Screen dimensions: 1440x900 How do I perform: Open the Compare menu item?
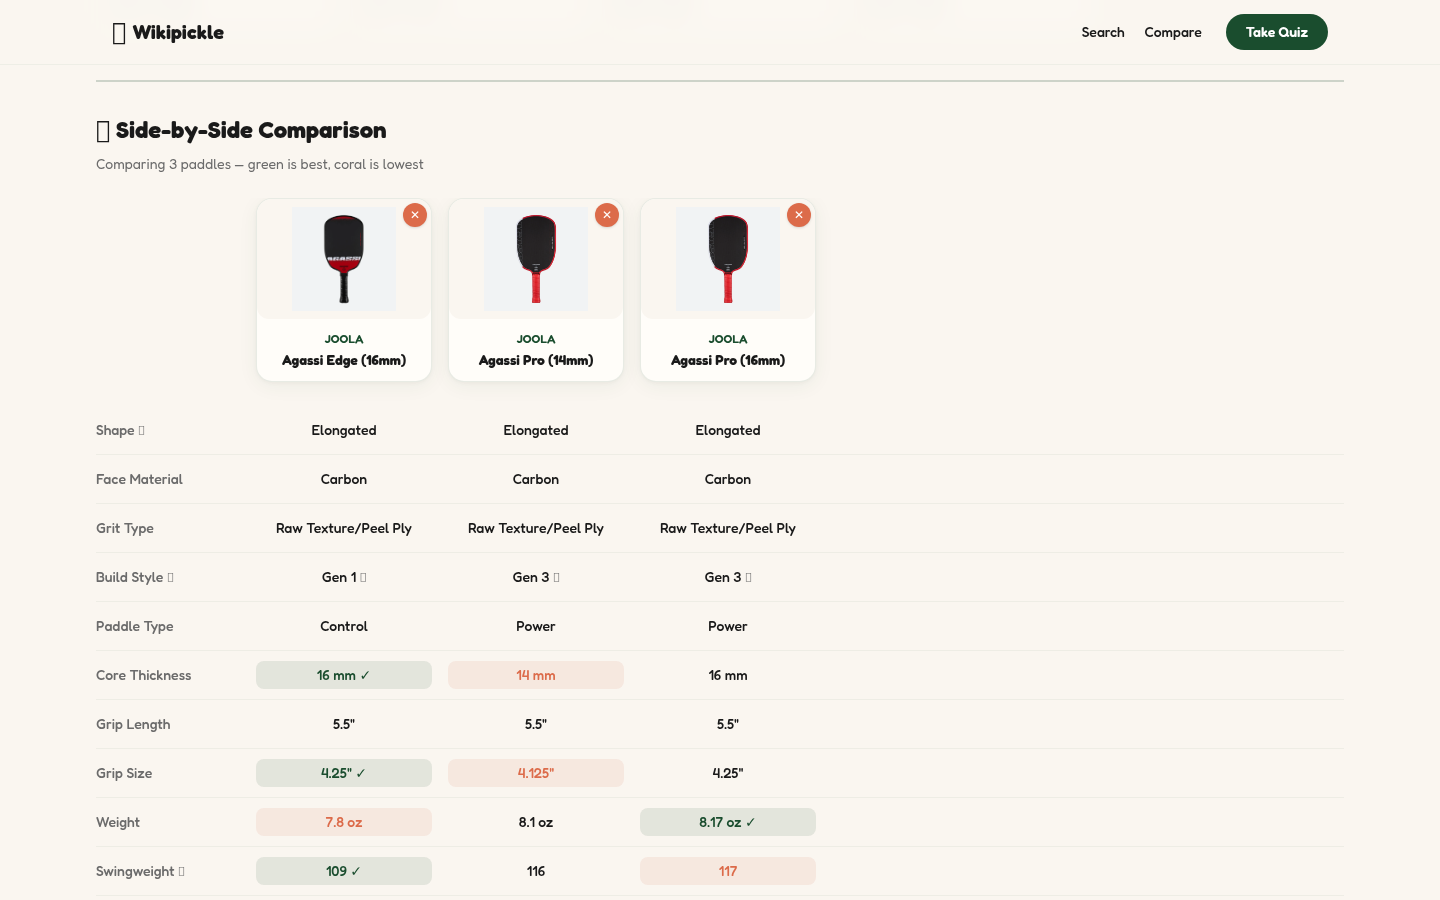1172,32
